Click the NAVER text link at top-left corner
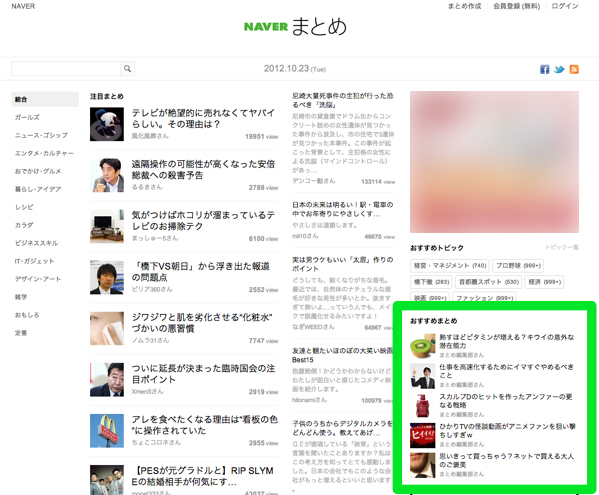The width and height of the screenshot is (599, 495). pos(23,6)
